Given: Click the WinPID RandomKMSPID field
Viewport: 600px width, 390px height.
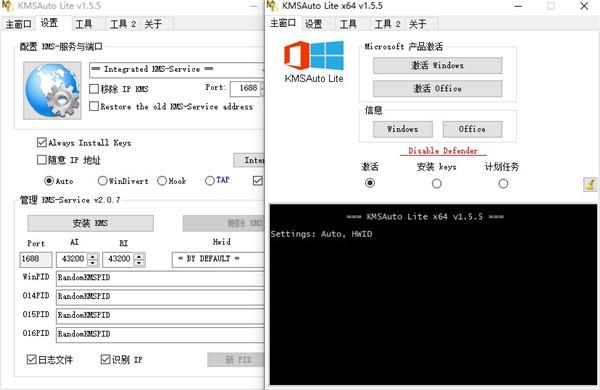Looking at the screenshot, I should pyautogui.click(x=160, y=278).
